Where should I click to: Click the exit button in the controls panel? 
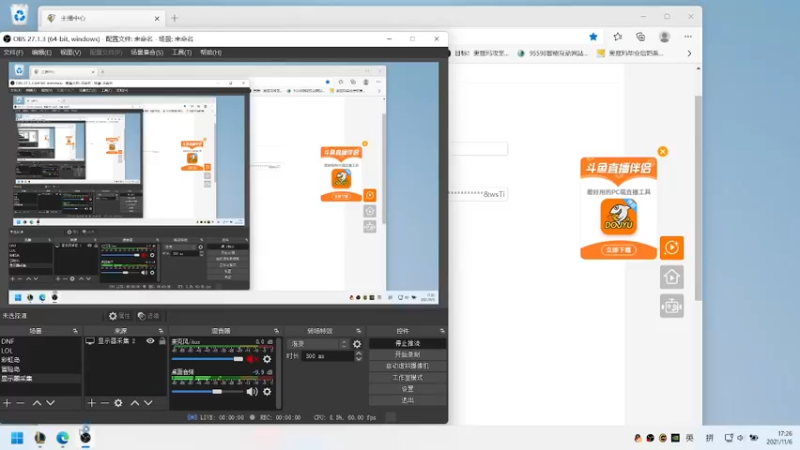pyautogui.click(x=407, y=401)
